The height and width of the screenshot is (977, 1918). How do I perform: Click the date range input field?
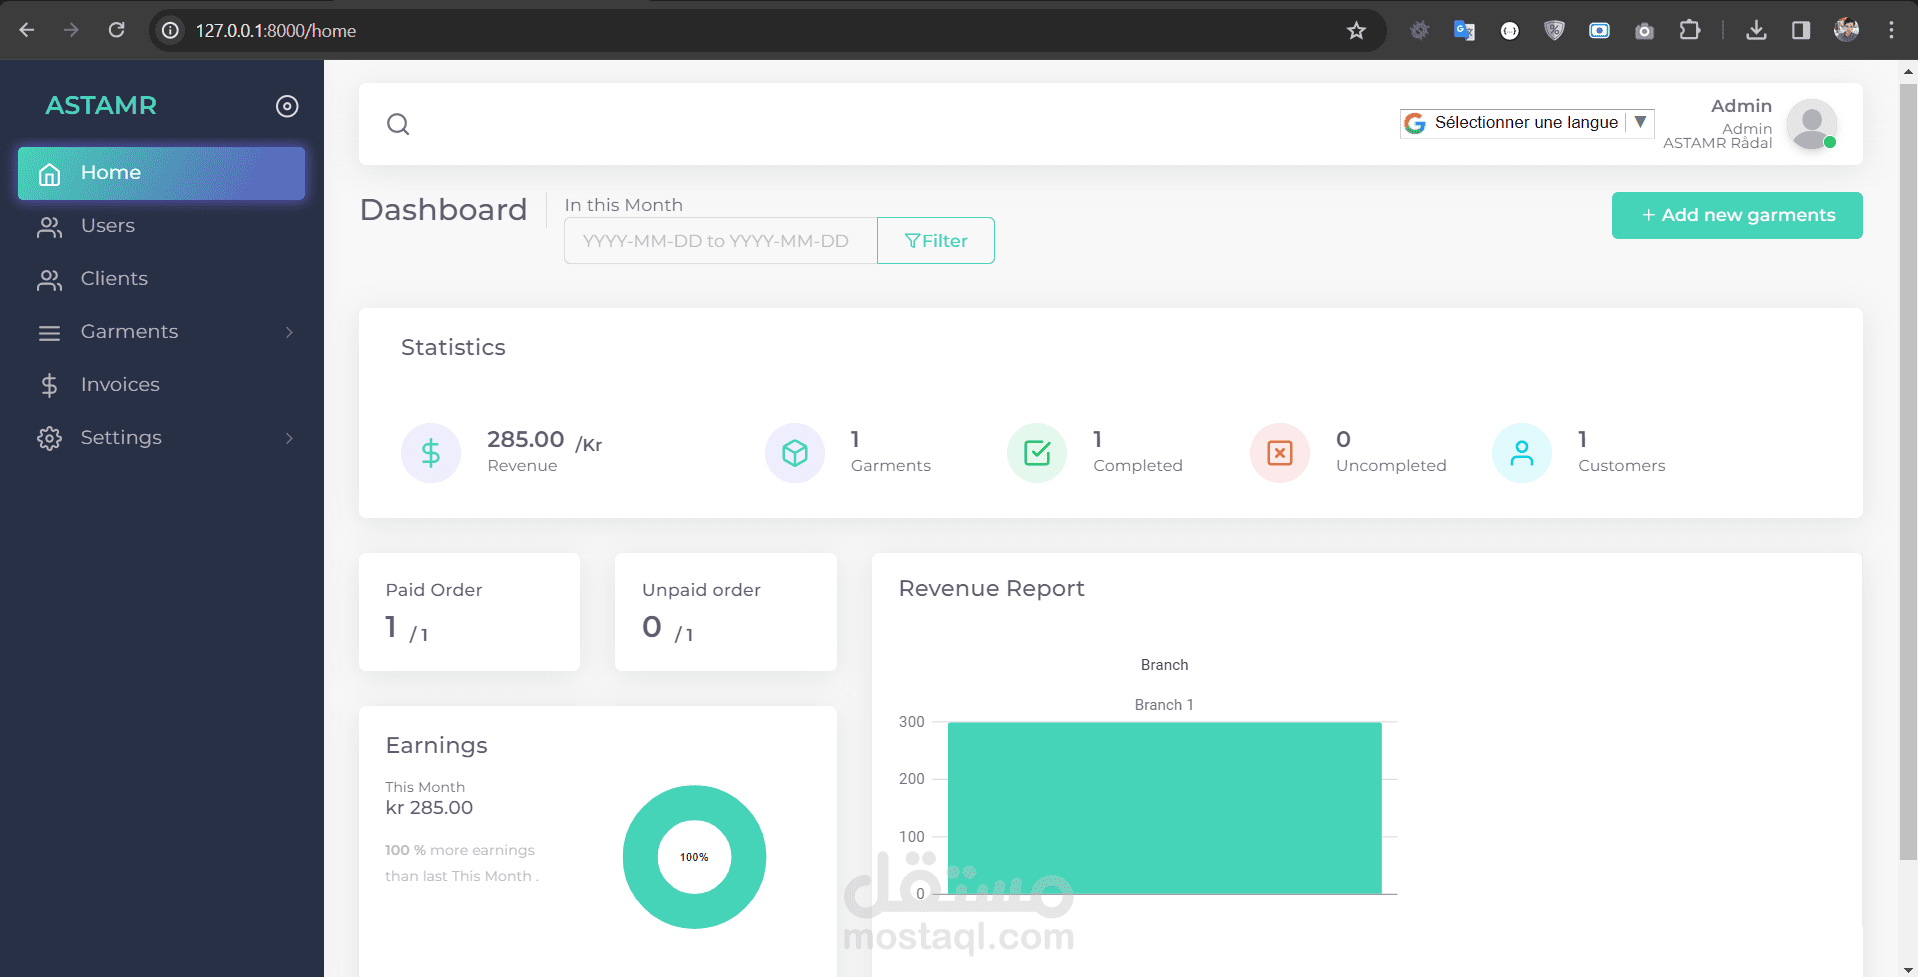coord(720,241)
